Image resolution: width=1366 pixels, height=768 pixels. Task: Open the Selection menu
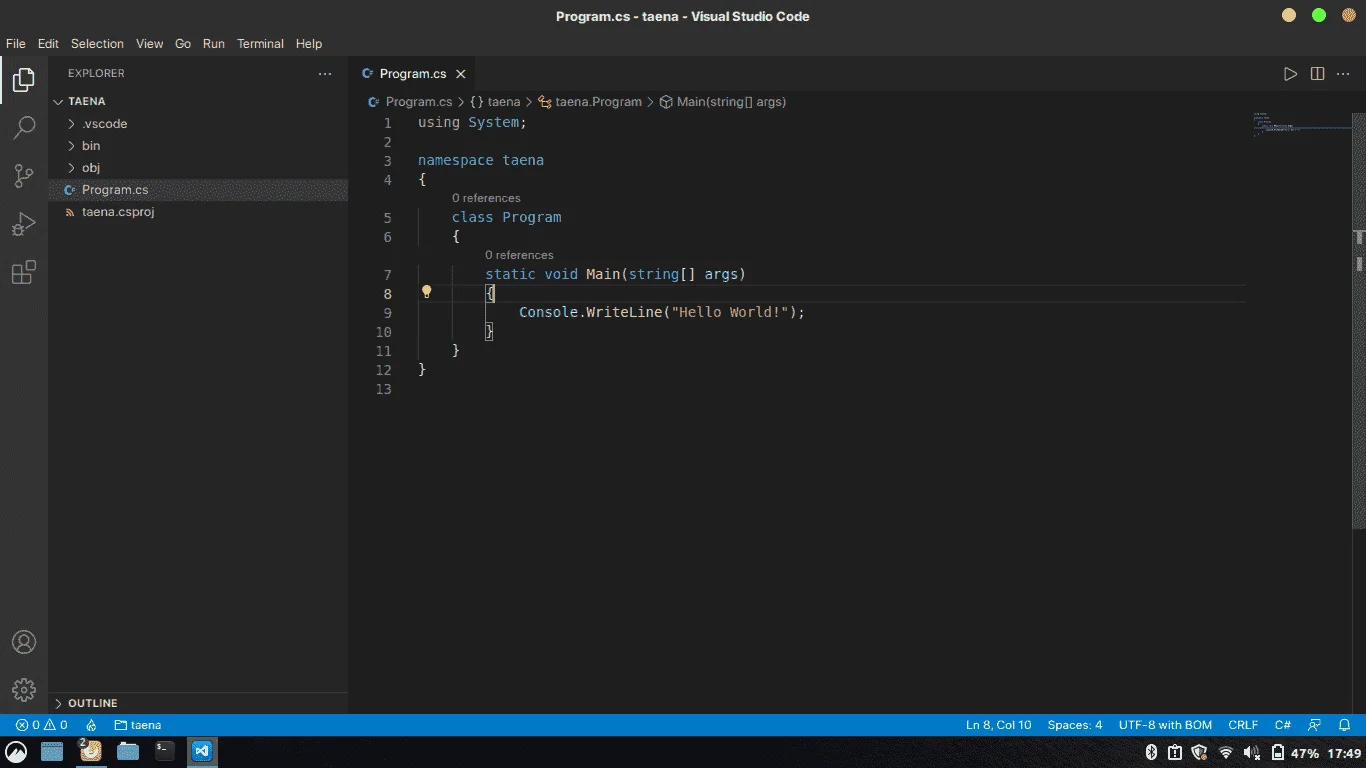point(97,44)
